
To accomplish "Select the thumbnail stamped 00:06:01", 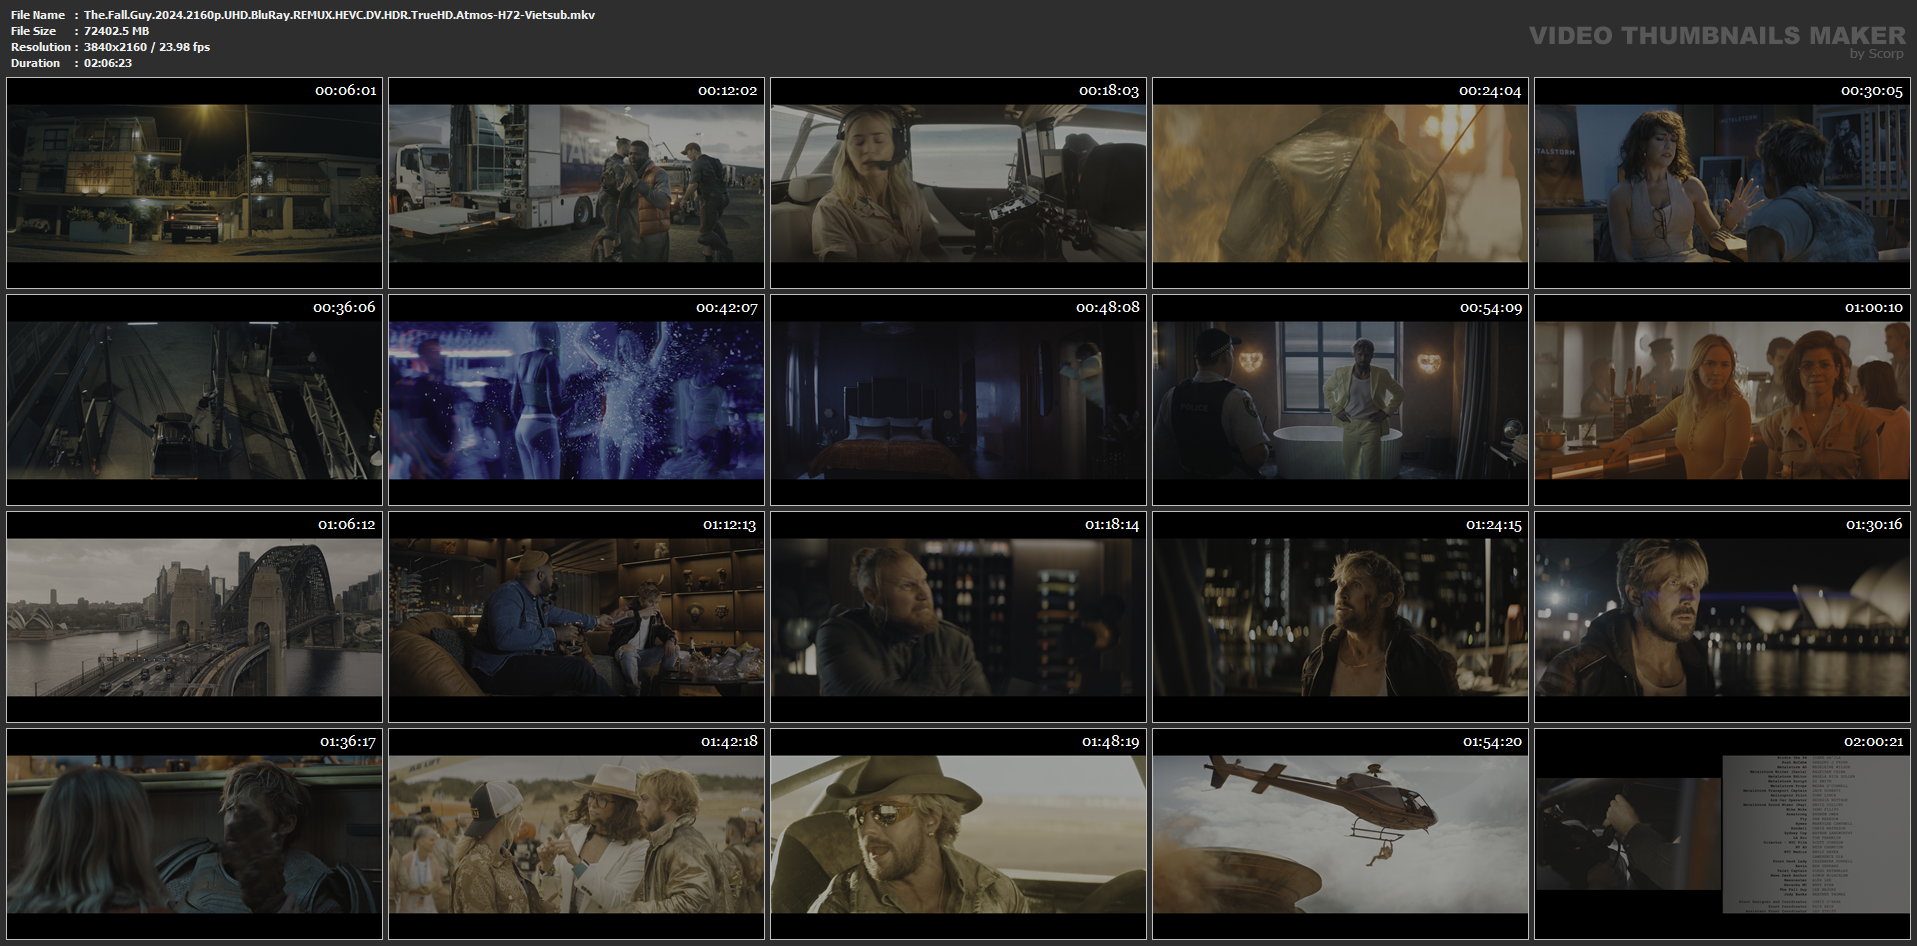I will coord(194,183).
